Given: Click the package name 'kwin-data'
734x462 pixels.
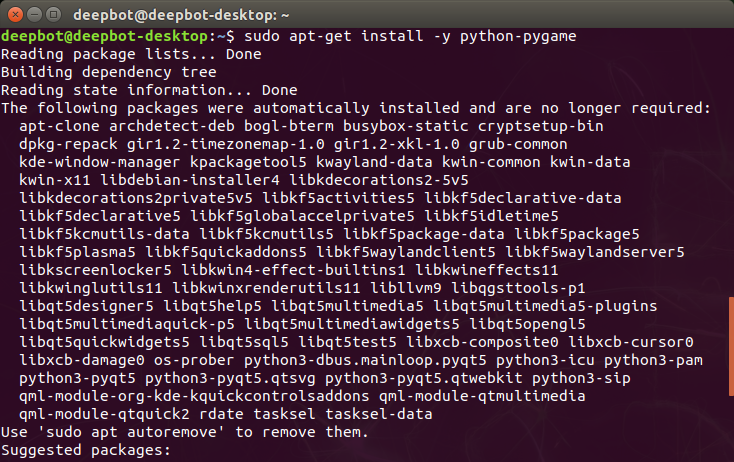Looking at the screenshot, I should click(x=590, y=162).
